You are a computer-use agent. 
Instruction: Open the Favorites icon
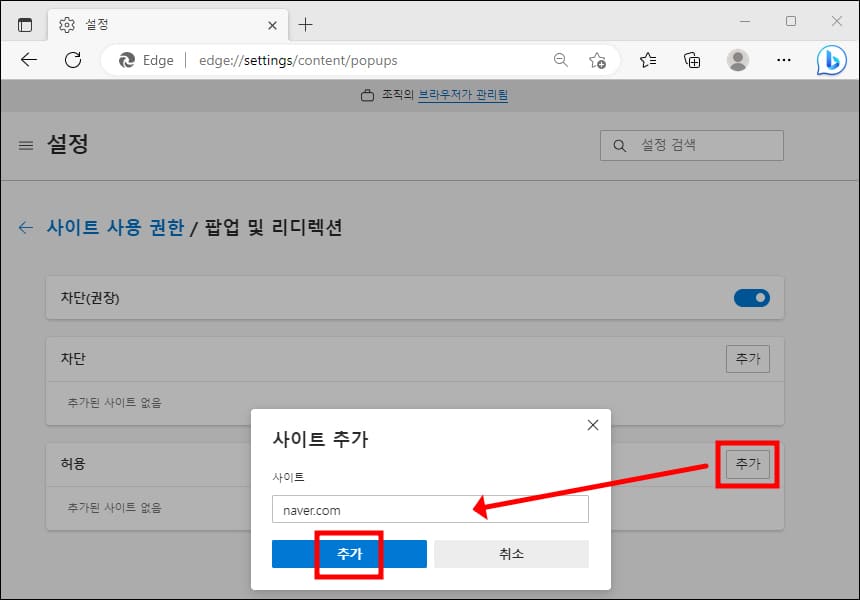coord(647,60)
